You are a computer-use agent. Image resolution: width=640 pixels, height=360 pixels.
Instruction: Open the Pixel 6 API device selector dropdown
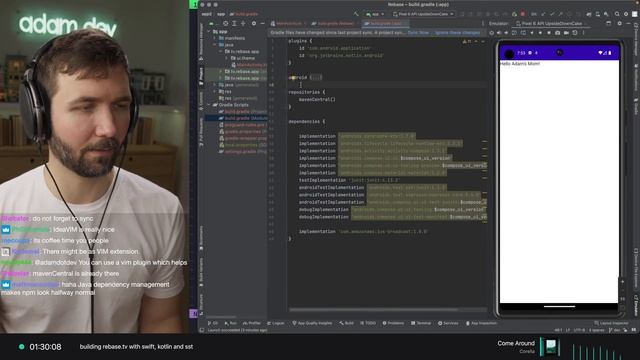coord(423,14)
